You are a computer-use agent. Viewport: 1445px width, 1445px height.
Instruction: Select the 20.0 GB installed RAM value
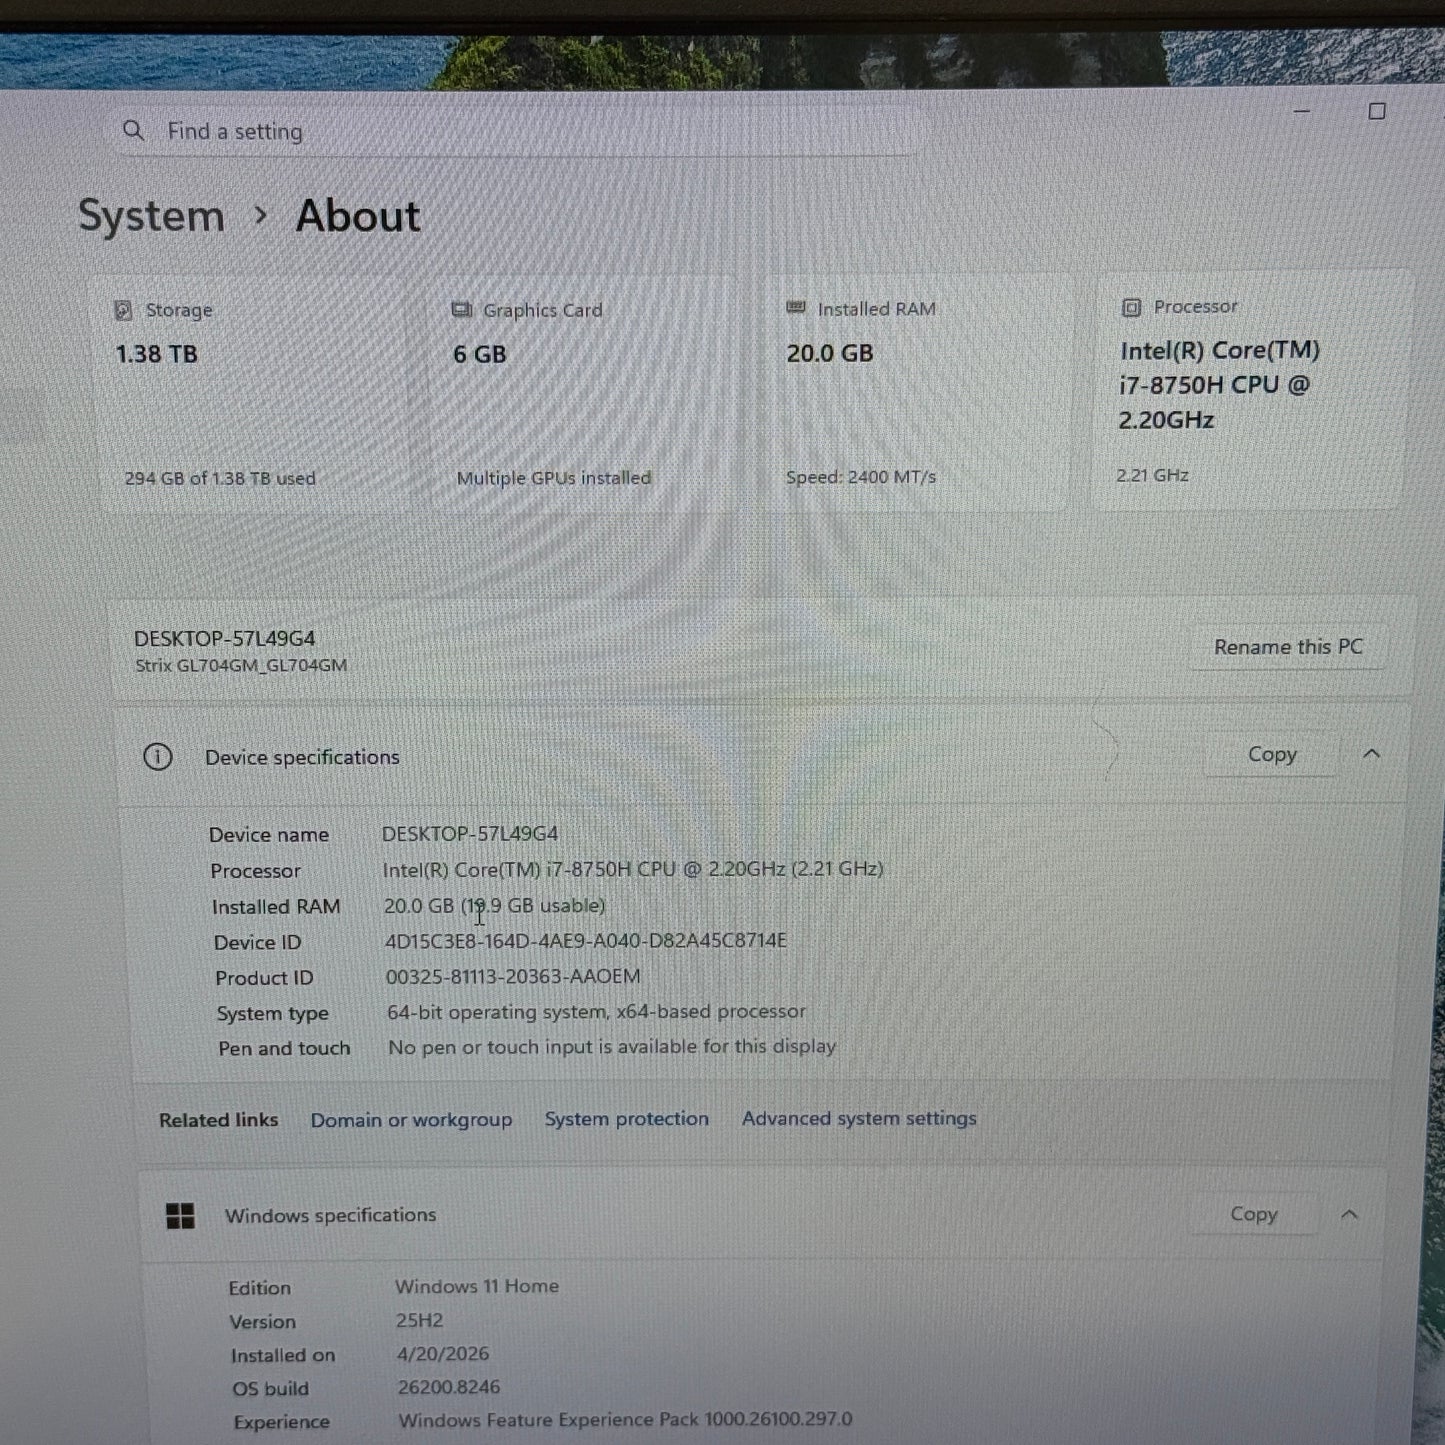[829, 353]
